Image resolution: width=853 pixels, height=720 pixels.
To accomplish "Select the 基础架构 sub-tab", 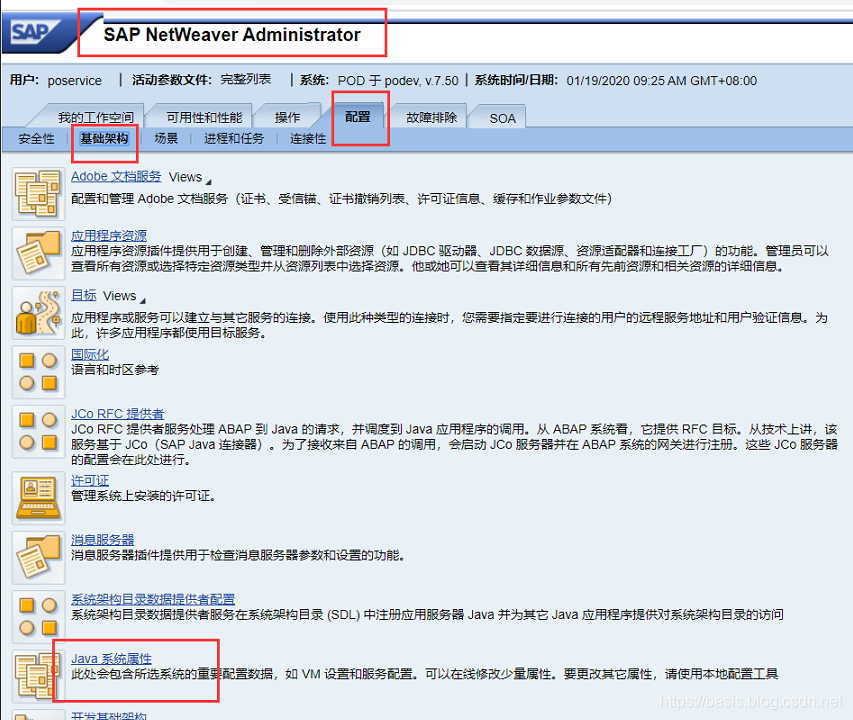I will [x=104, y=139].
